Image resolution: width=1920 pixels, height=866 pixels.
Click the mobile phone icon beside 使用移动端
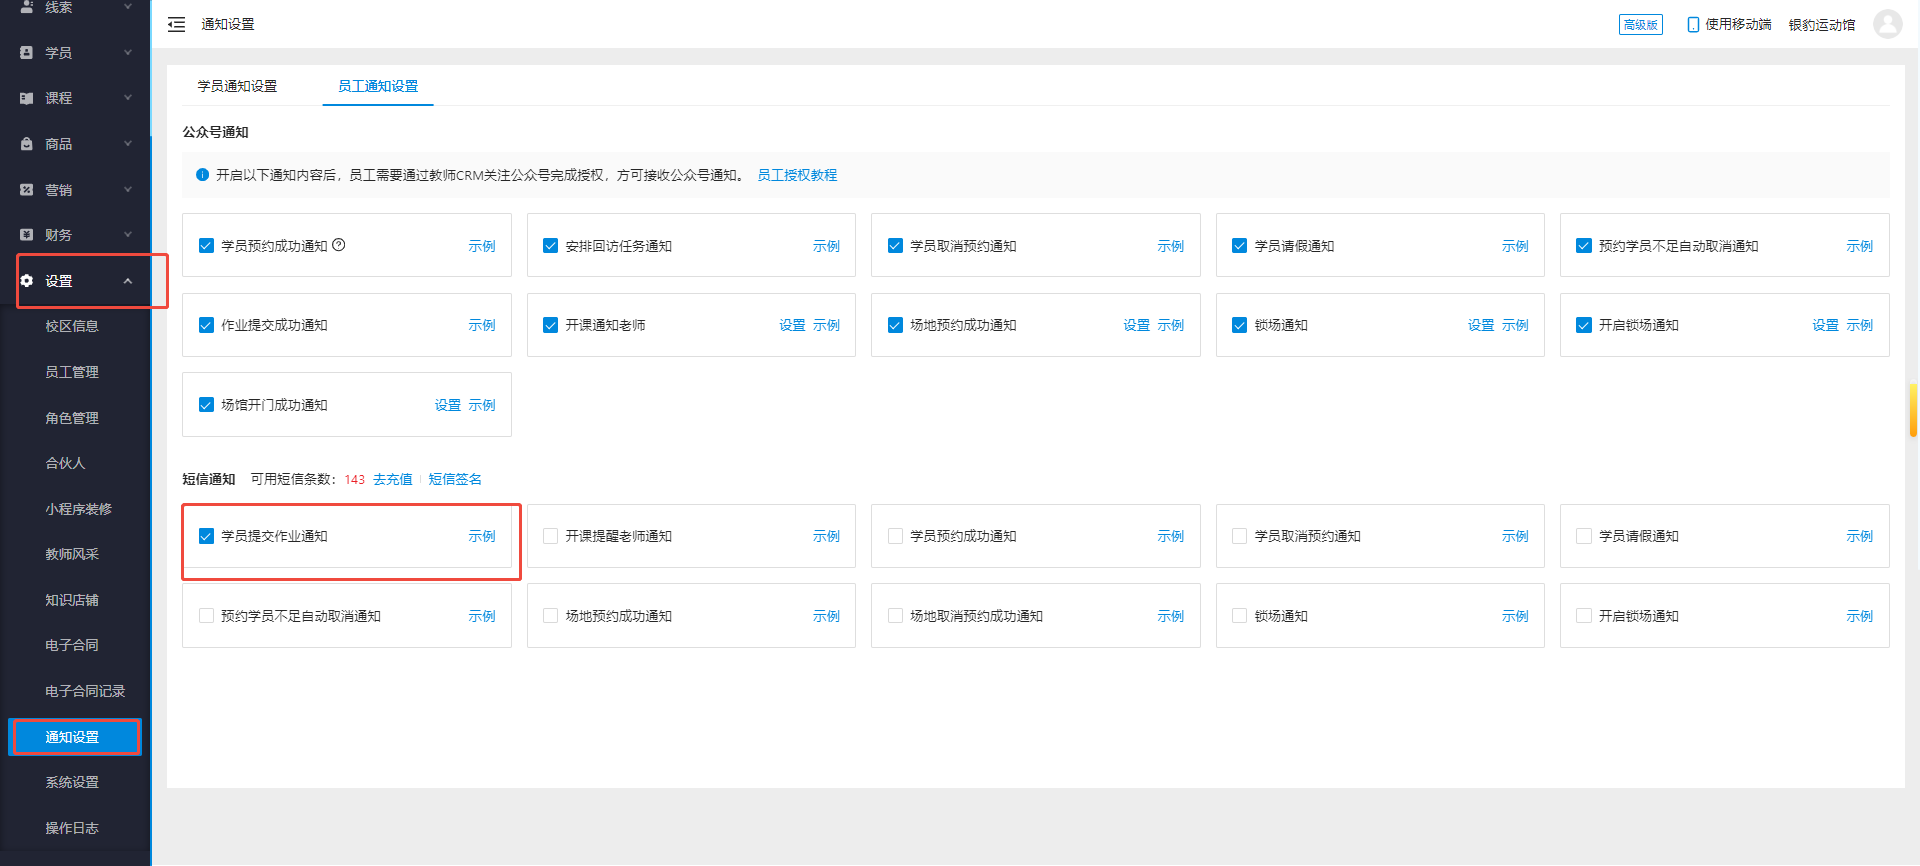point(1693,24)
